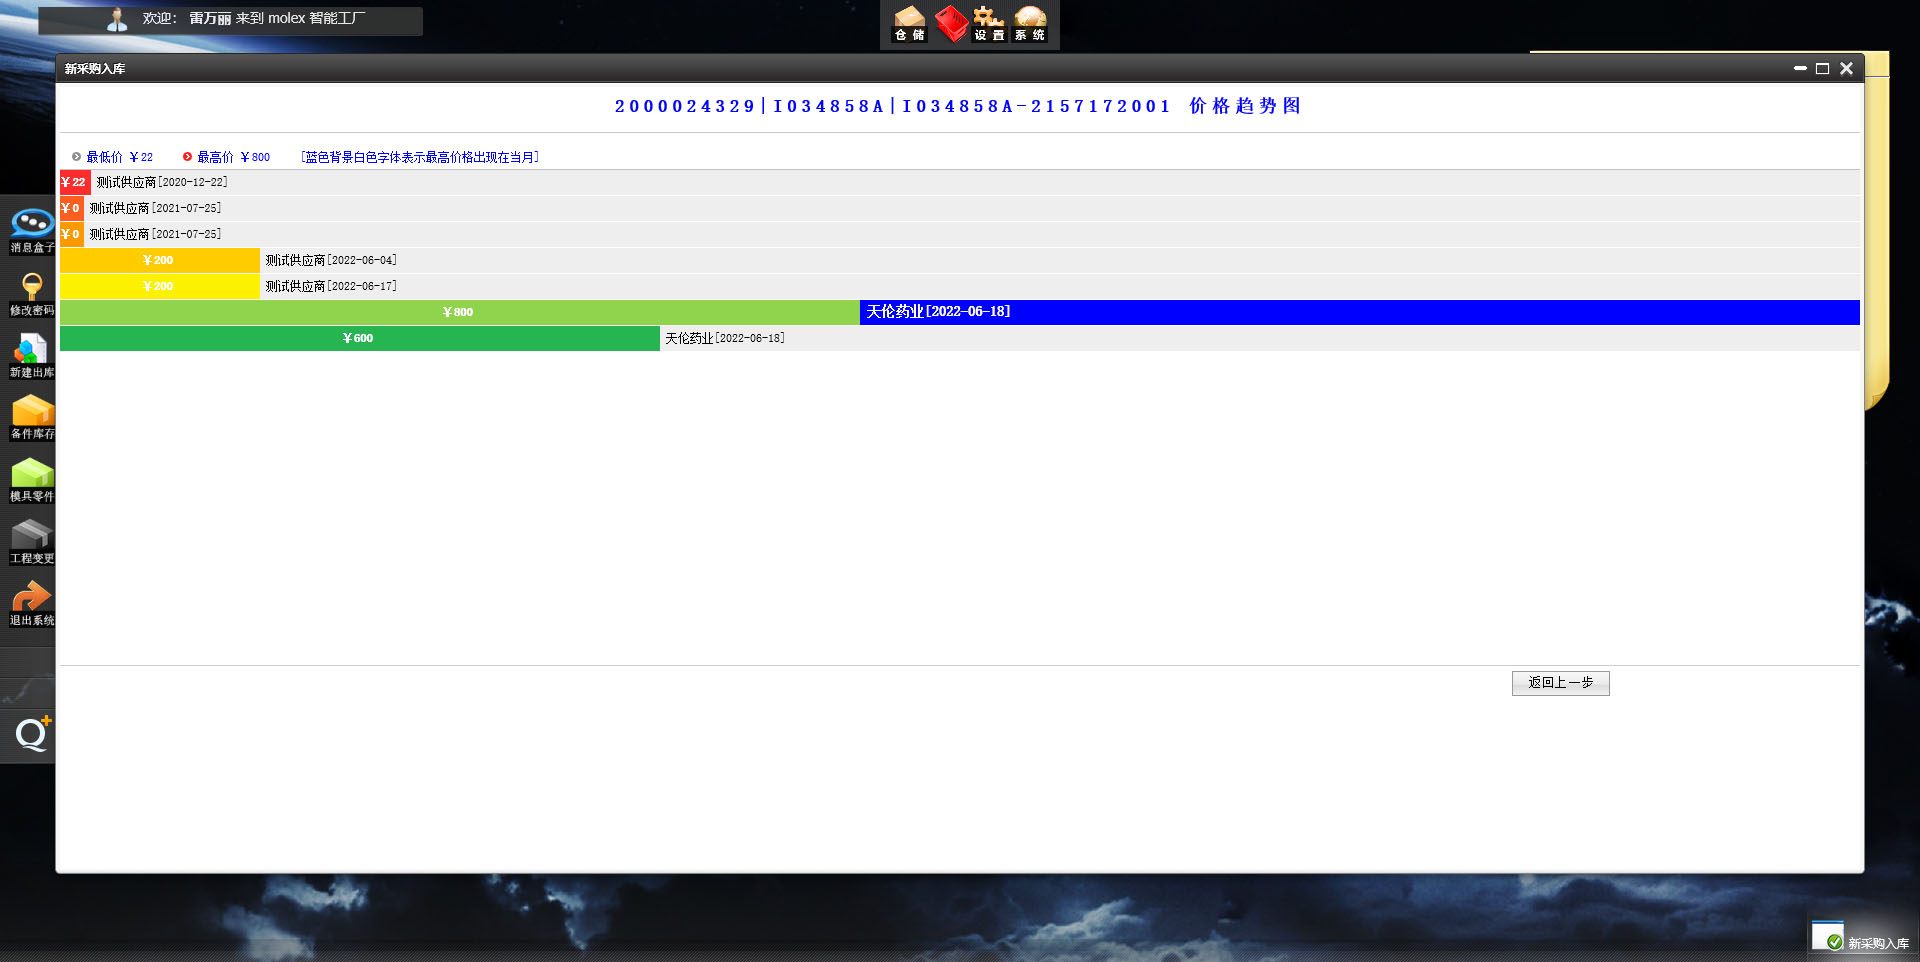Screen dimensions: 1920x962
Task: Open the 系统 system menu
Action: click(x=1029, y=23)
